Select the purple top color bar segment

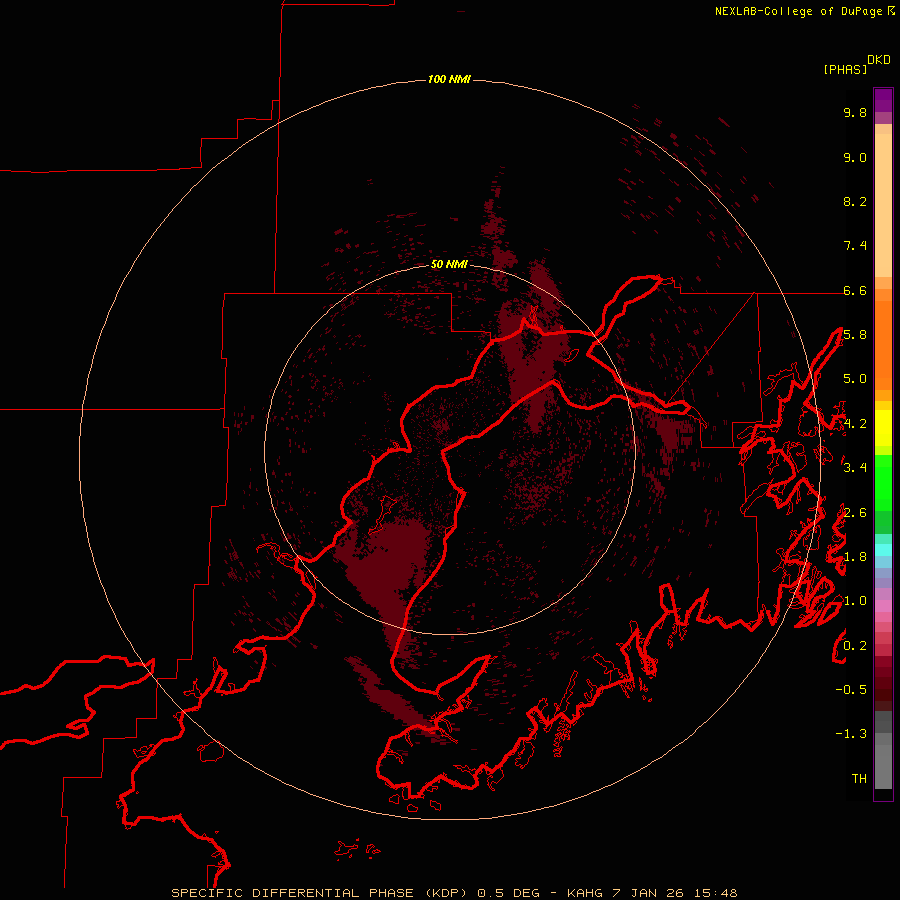click(x=883, y=100)
